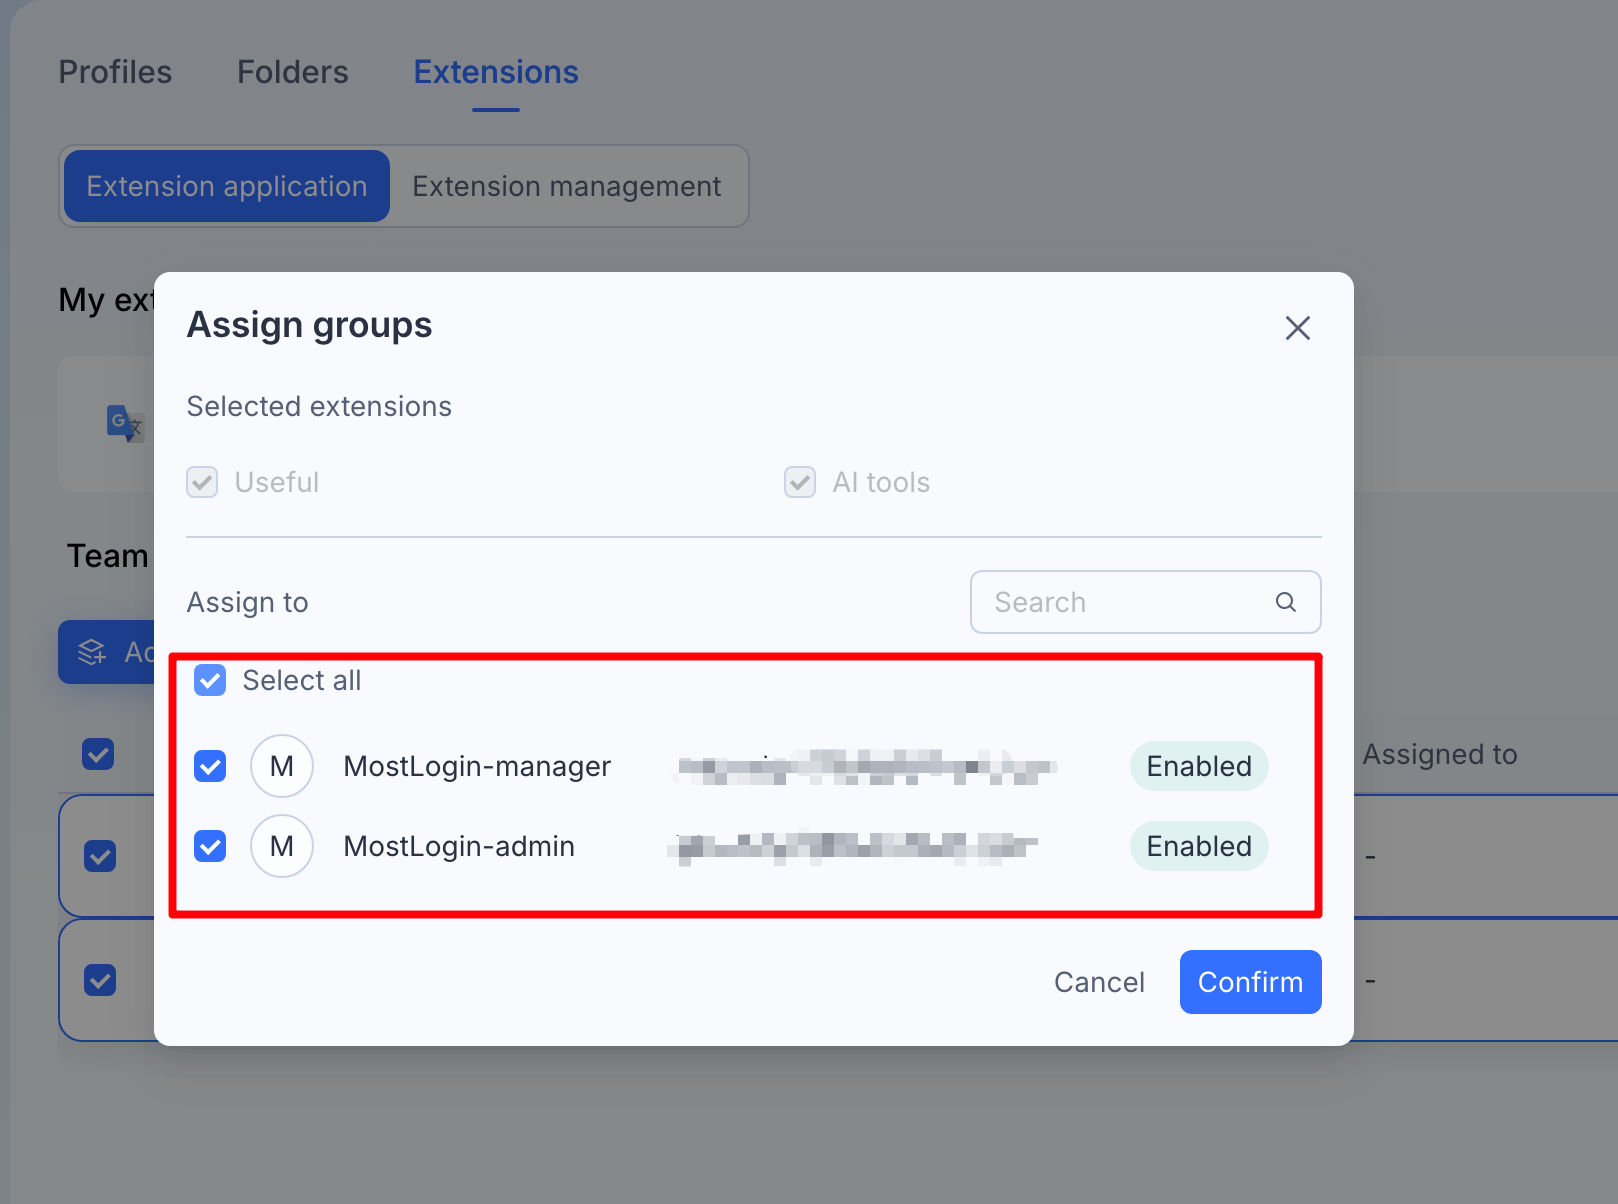Confirm the group assignment

pos(1251,982)
